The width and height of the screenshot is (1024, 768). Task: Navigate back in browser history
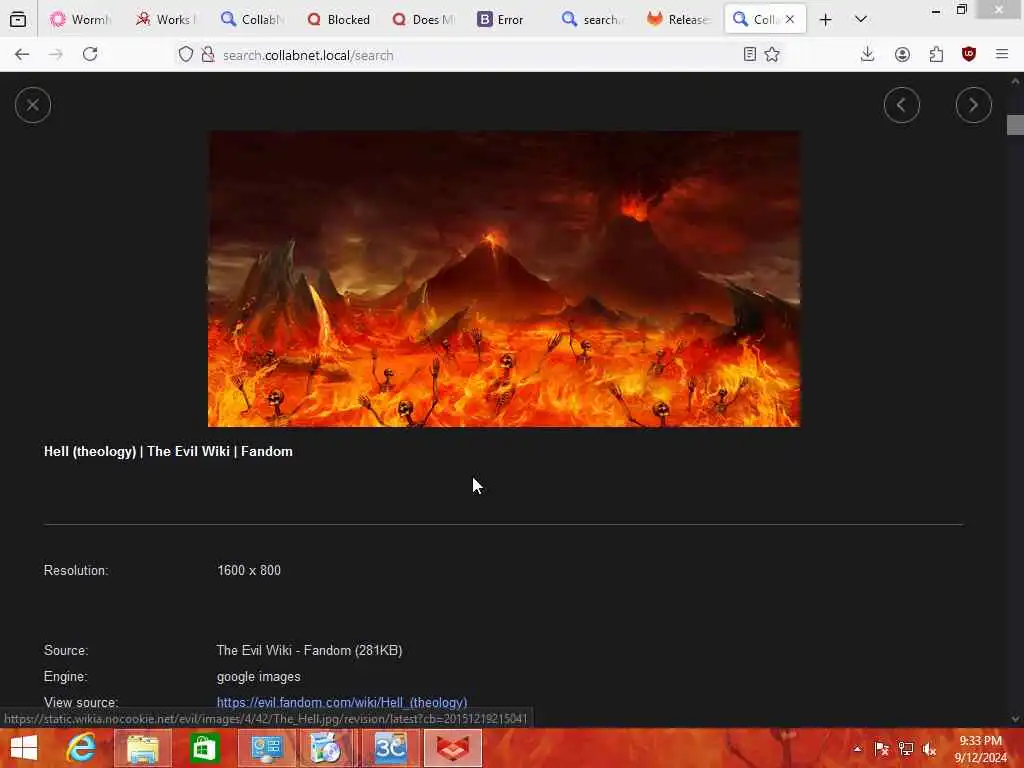click(22, 55)
